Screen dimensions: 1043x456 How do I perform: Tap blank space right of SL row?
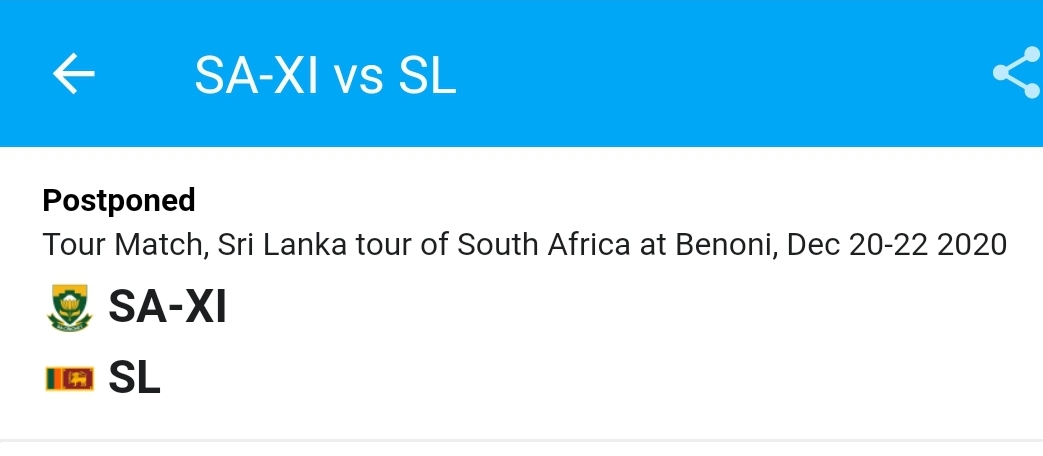pyautogui.click(x=599, y=378)
